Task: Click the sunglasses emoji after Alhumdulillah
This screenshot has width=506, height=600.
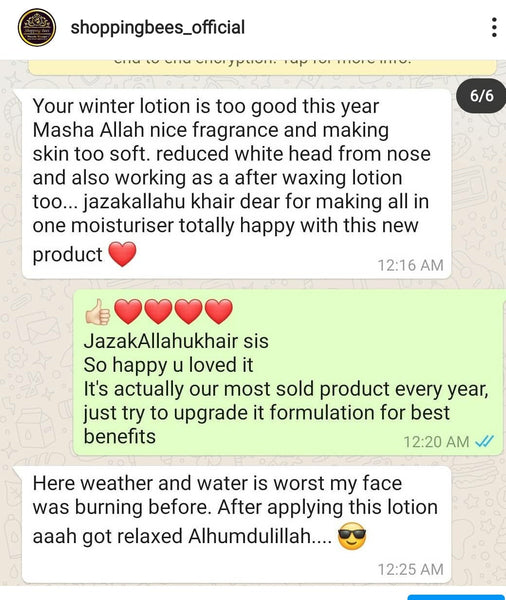Action: tap(352, 536)
